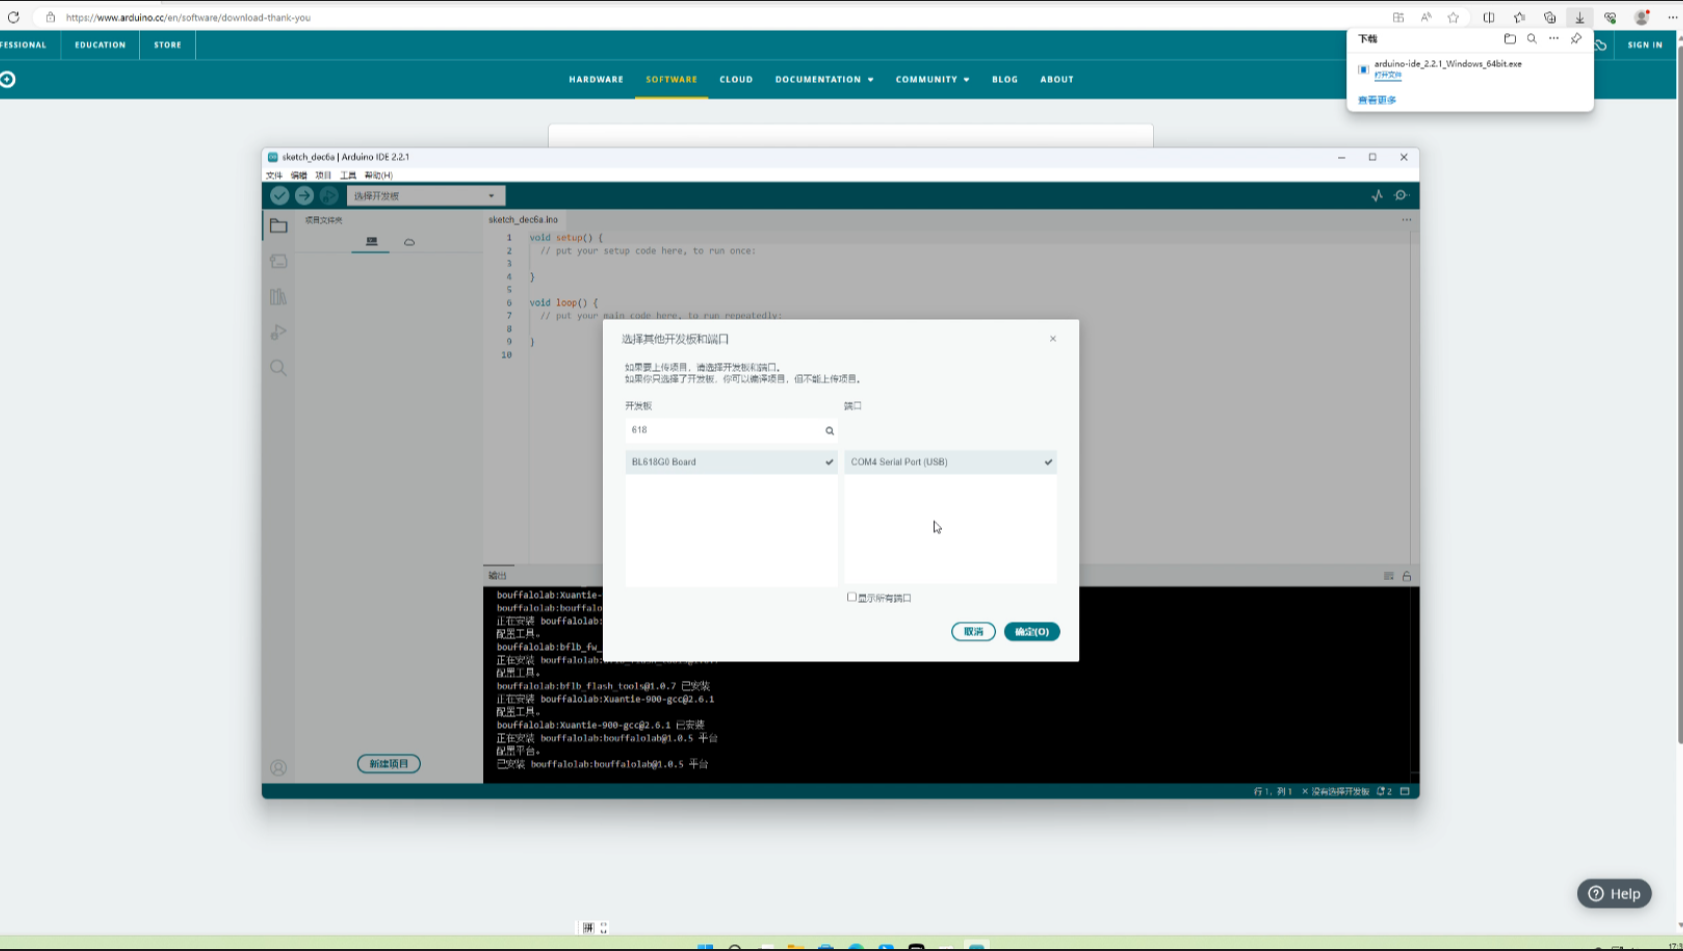Click the browser downloads toolbar icon
This screenshot has width=1683, height=951.
[x=1580, y=17]
